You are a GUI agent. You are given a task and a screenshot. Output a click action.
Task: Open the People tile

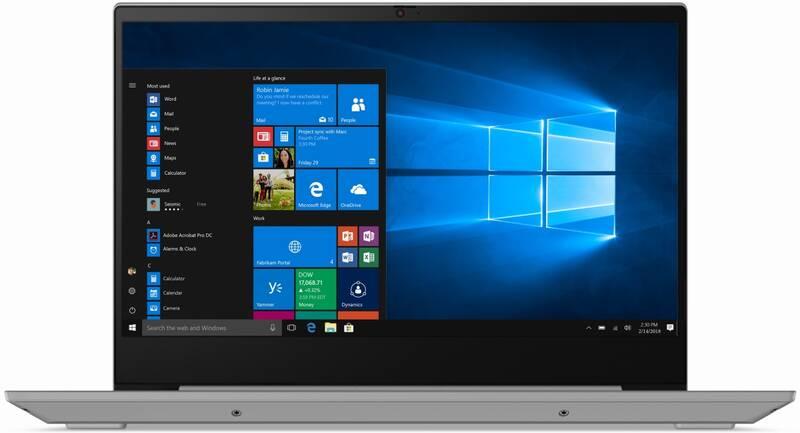pyautogui.click(x=358, y=105)
